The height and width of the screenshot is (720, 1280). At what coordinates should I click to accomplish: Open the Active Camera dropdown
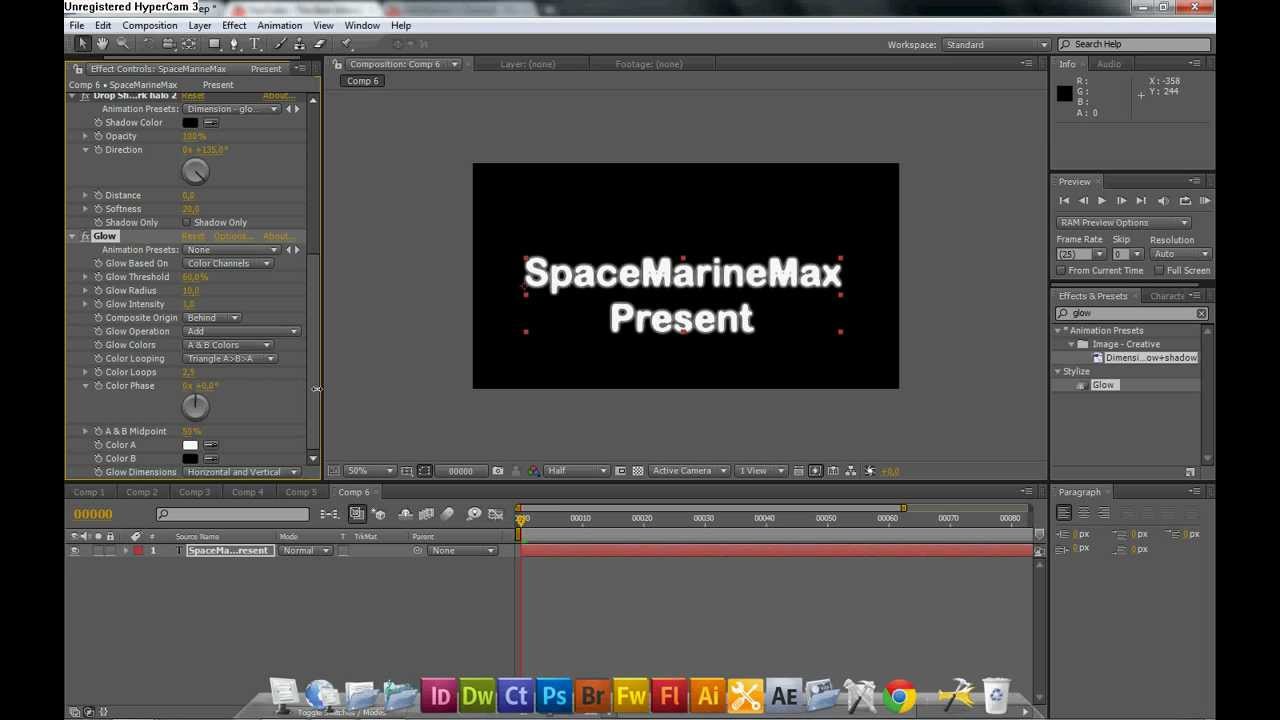click(x=689, y=471)
